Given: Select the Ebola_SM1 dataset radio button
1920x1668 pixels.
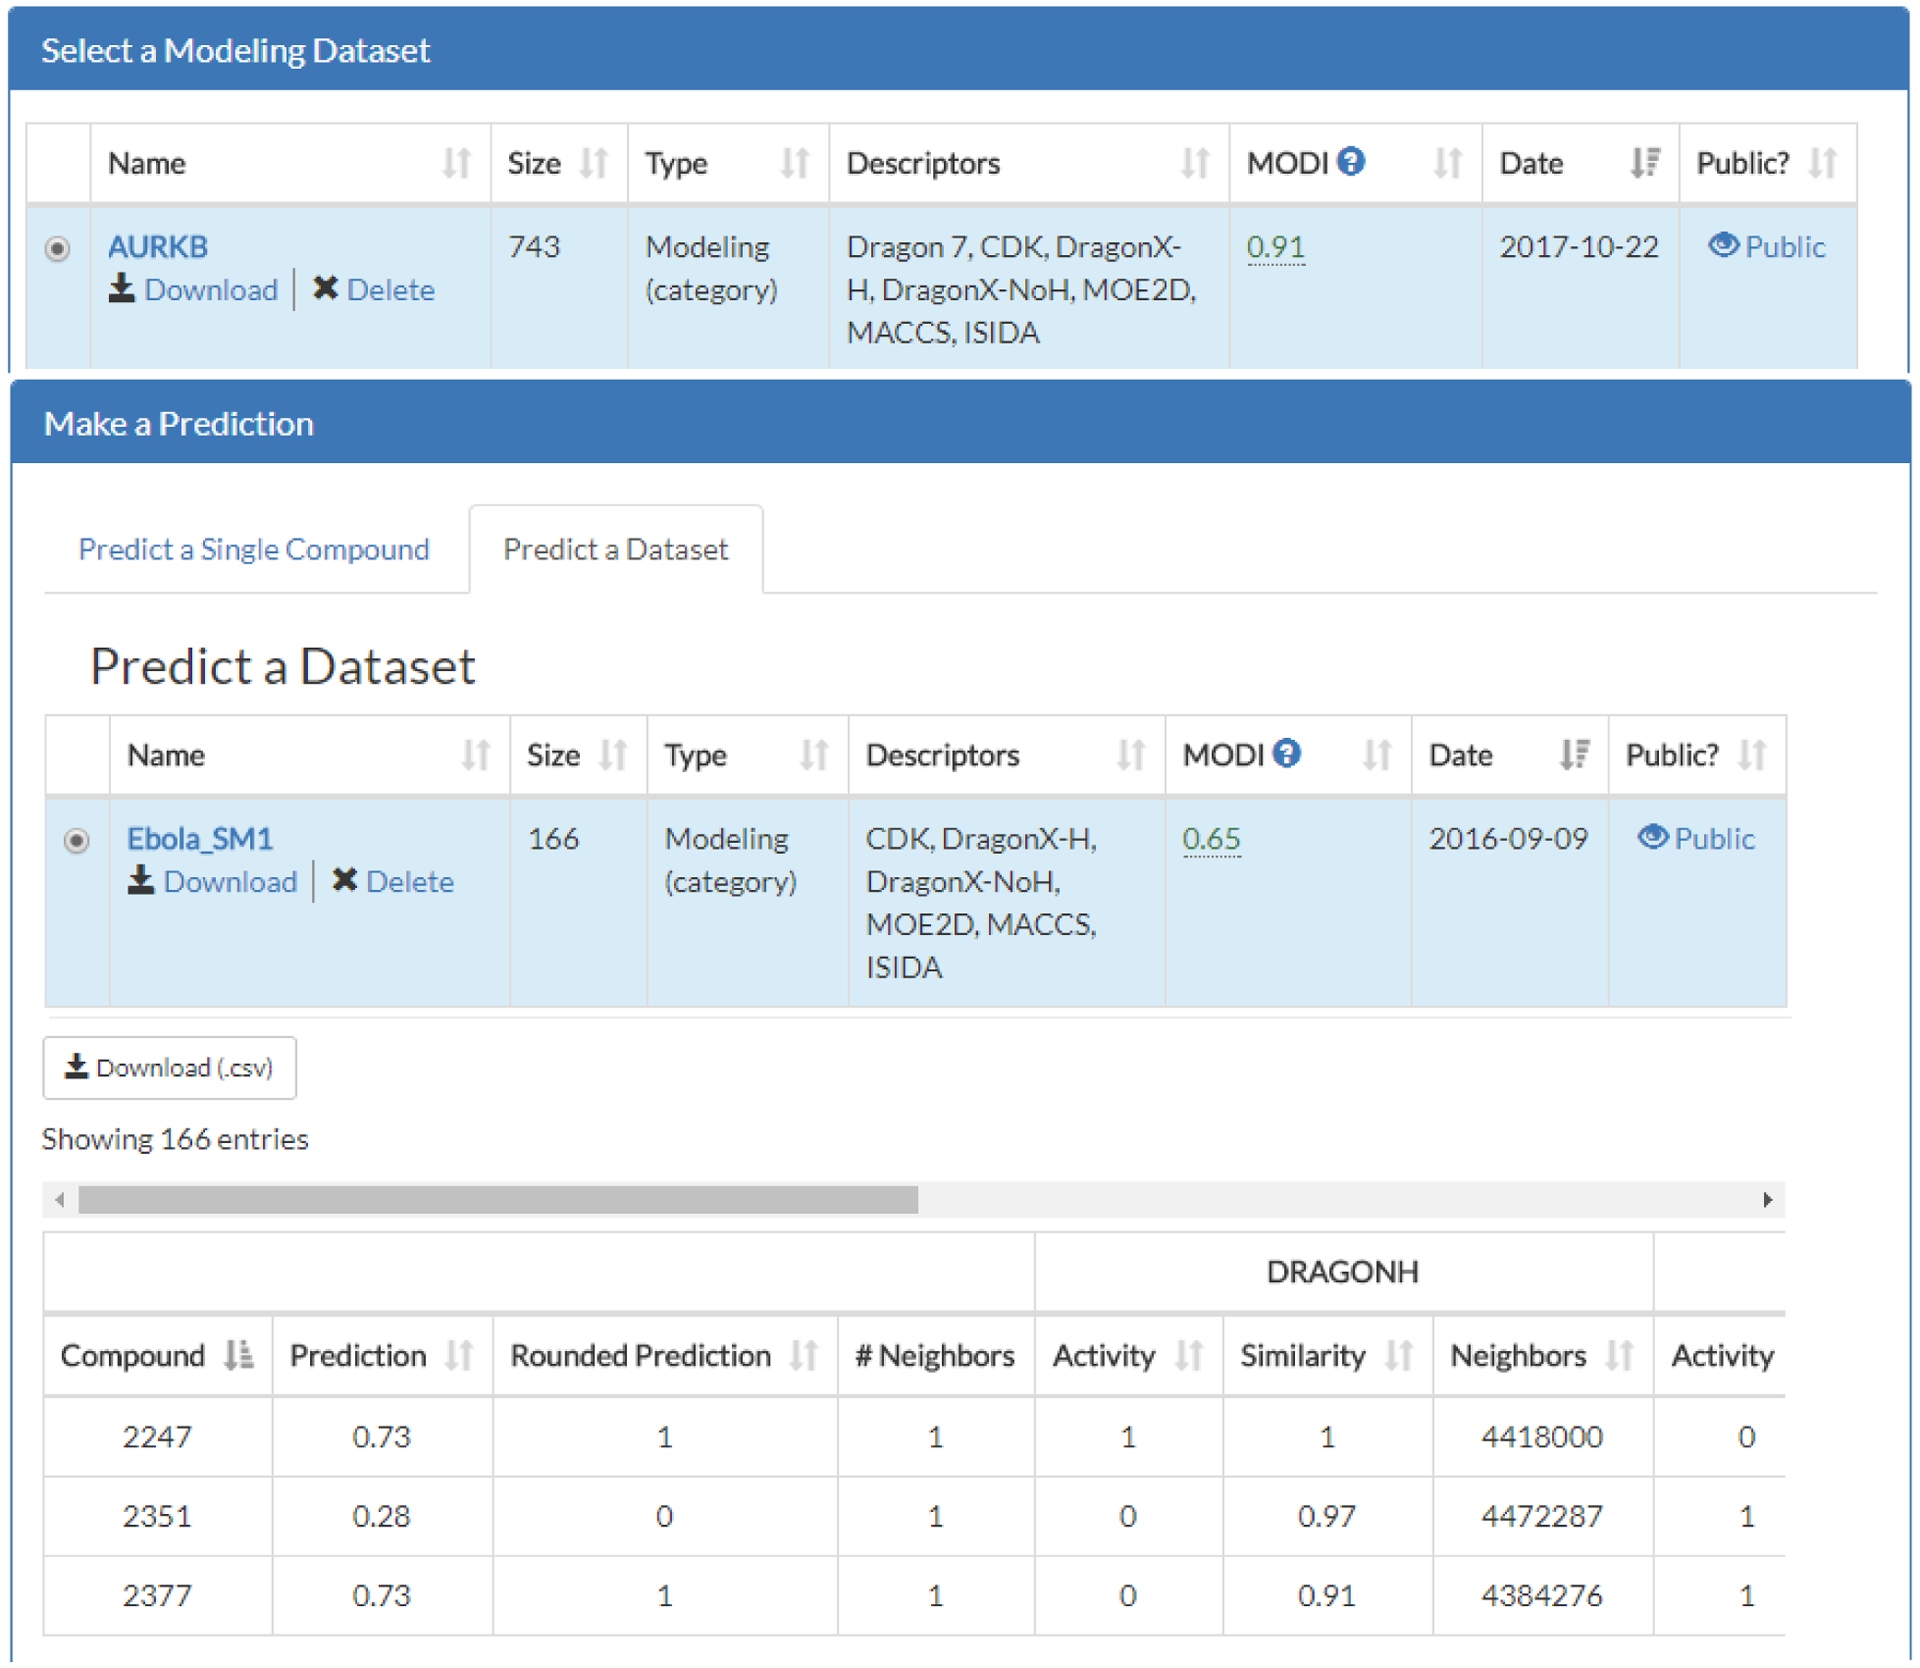Looking at the screenshot, I should coord(77,840).
